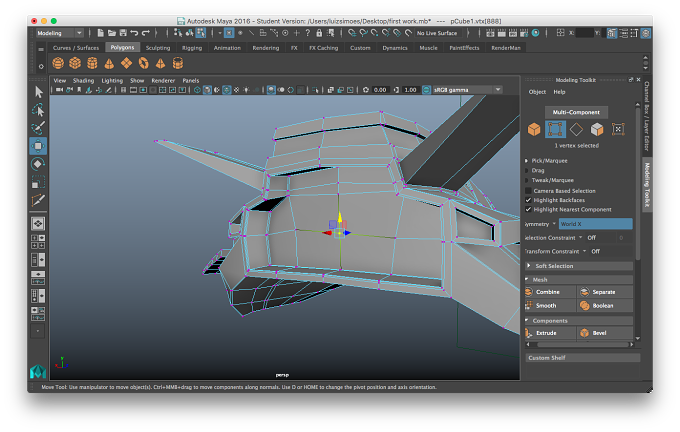Click the Smooth button
The width and height of the screenshot is (680, 432).
coord(550,306)
